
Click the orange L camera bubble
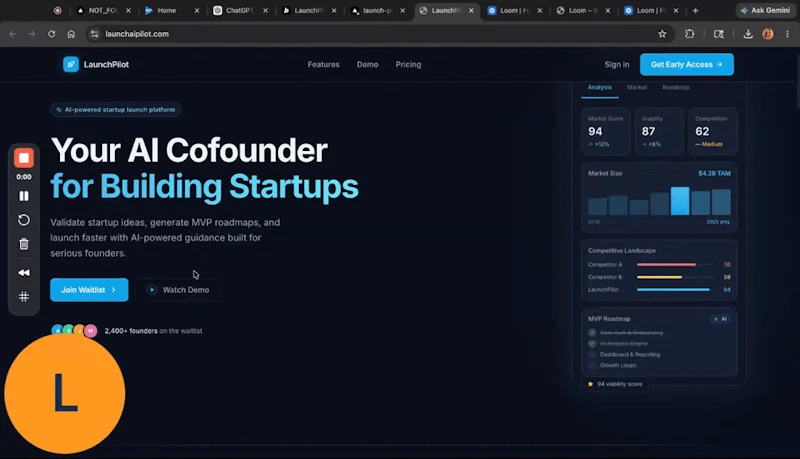tap(65, 393)
